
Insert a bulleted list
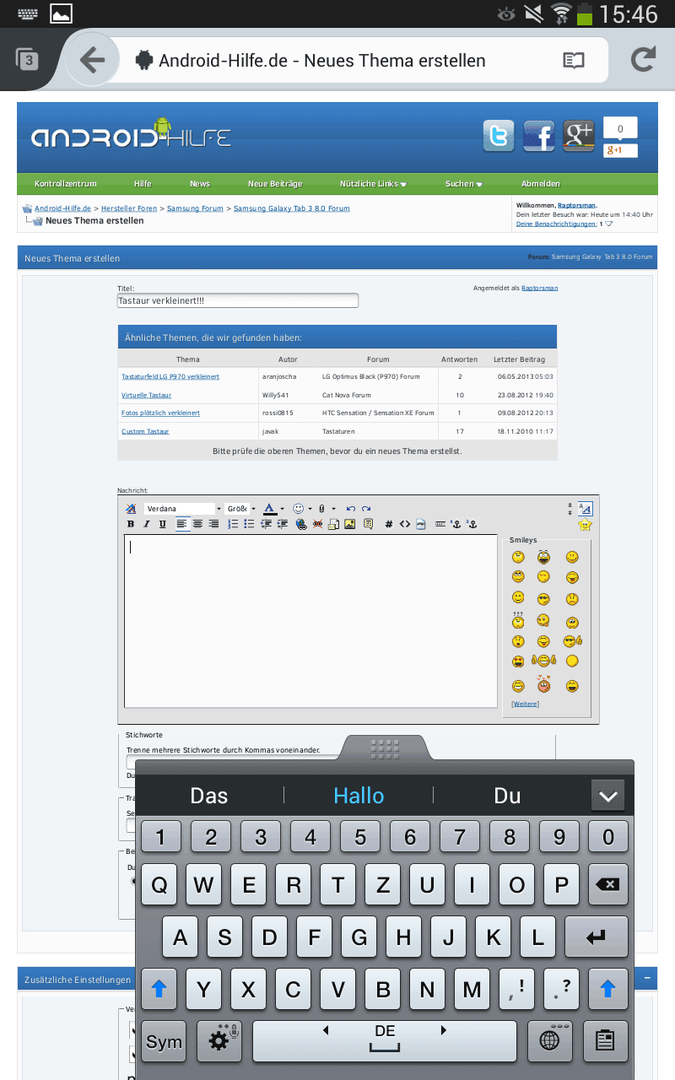tap(249, 524)
